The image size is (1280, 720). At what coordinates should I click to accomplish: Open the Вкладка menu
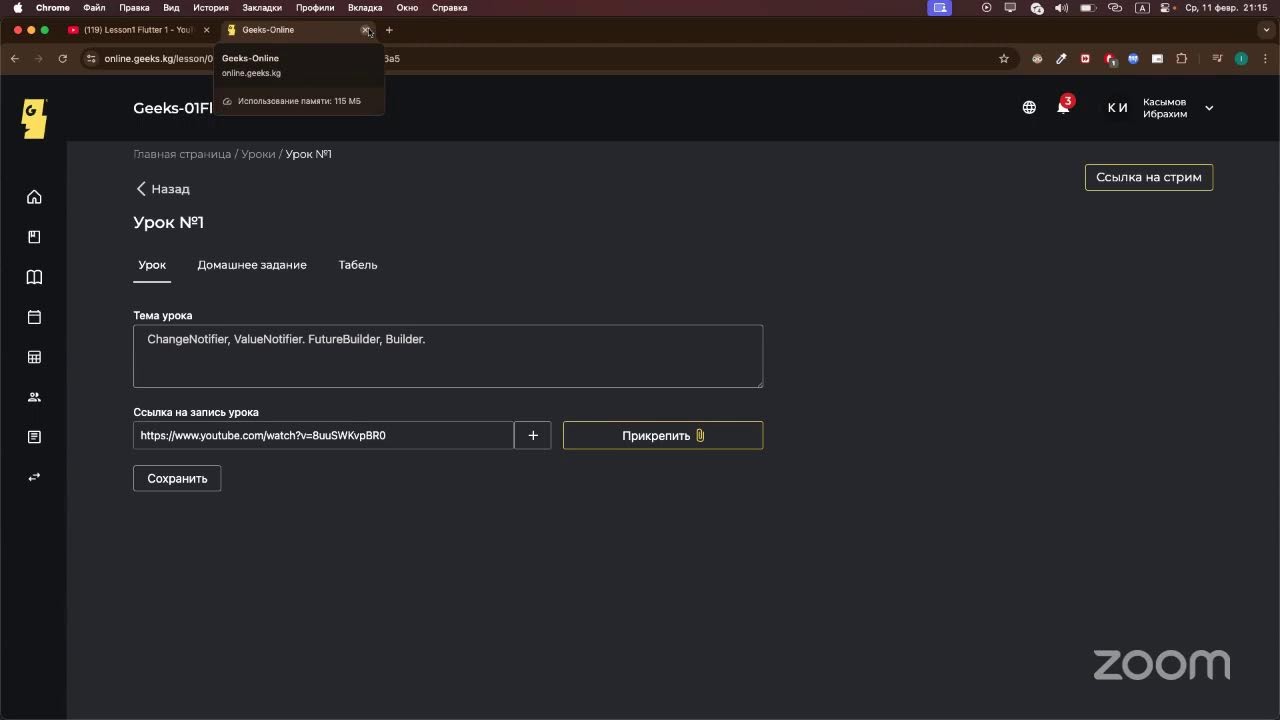point(365,8)
